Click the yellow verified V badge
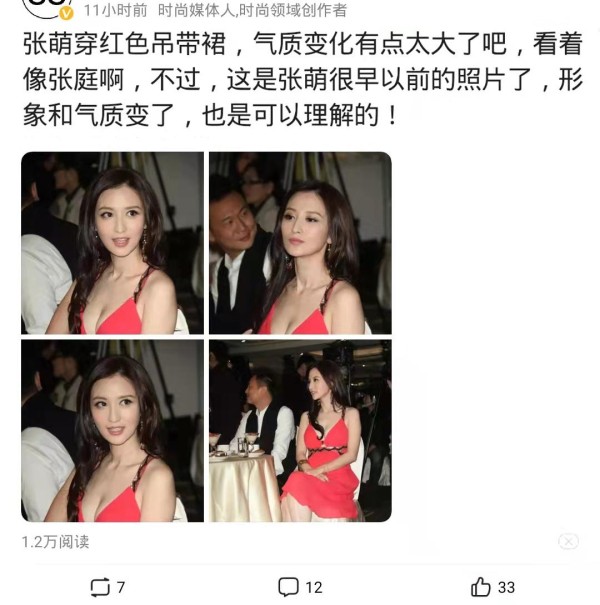The image size is (600, 605). [66, 14]
